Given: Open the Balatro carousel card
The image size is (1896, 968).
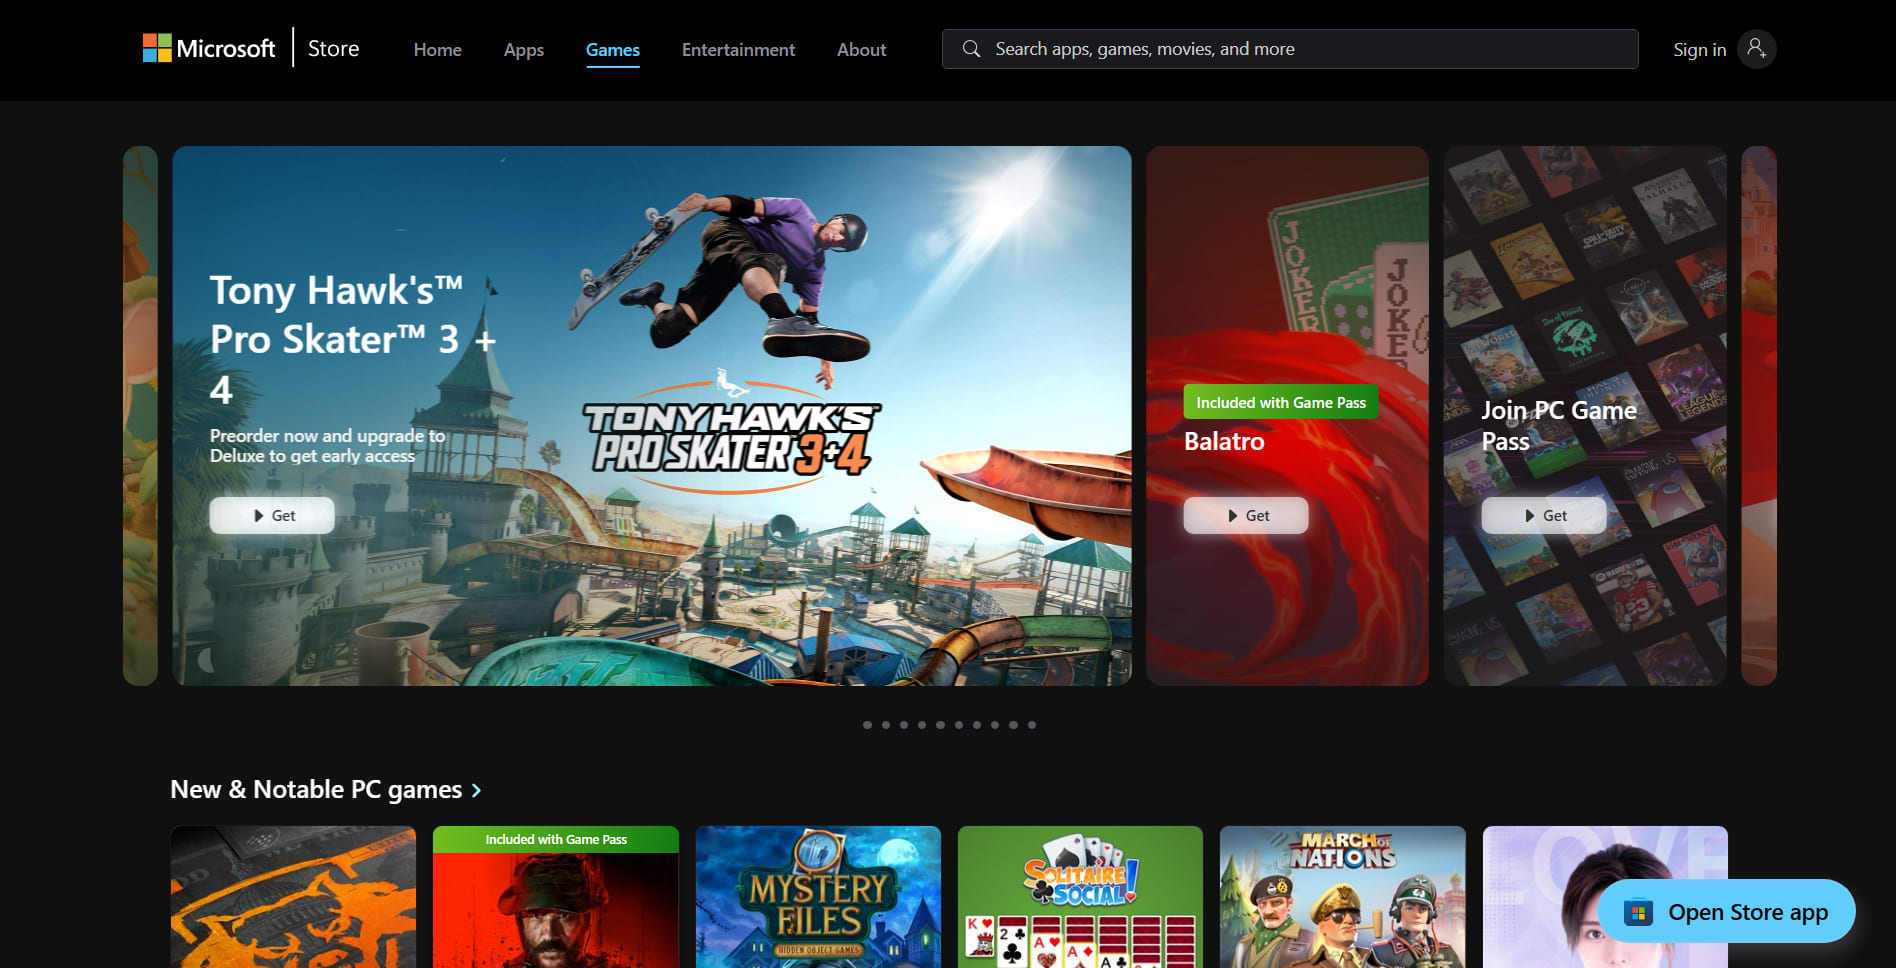Looking at the screenshot, I should coord(1288,416).
